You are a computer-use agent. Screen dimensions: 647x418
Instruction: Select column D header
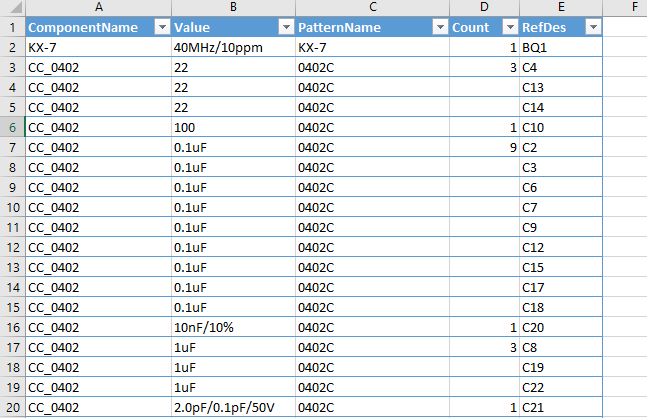point(484,7)
